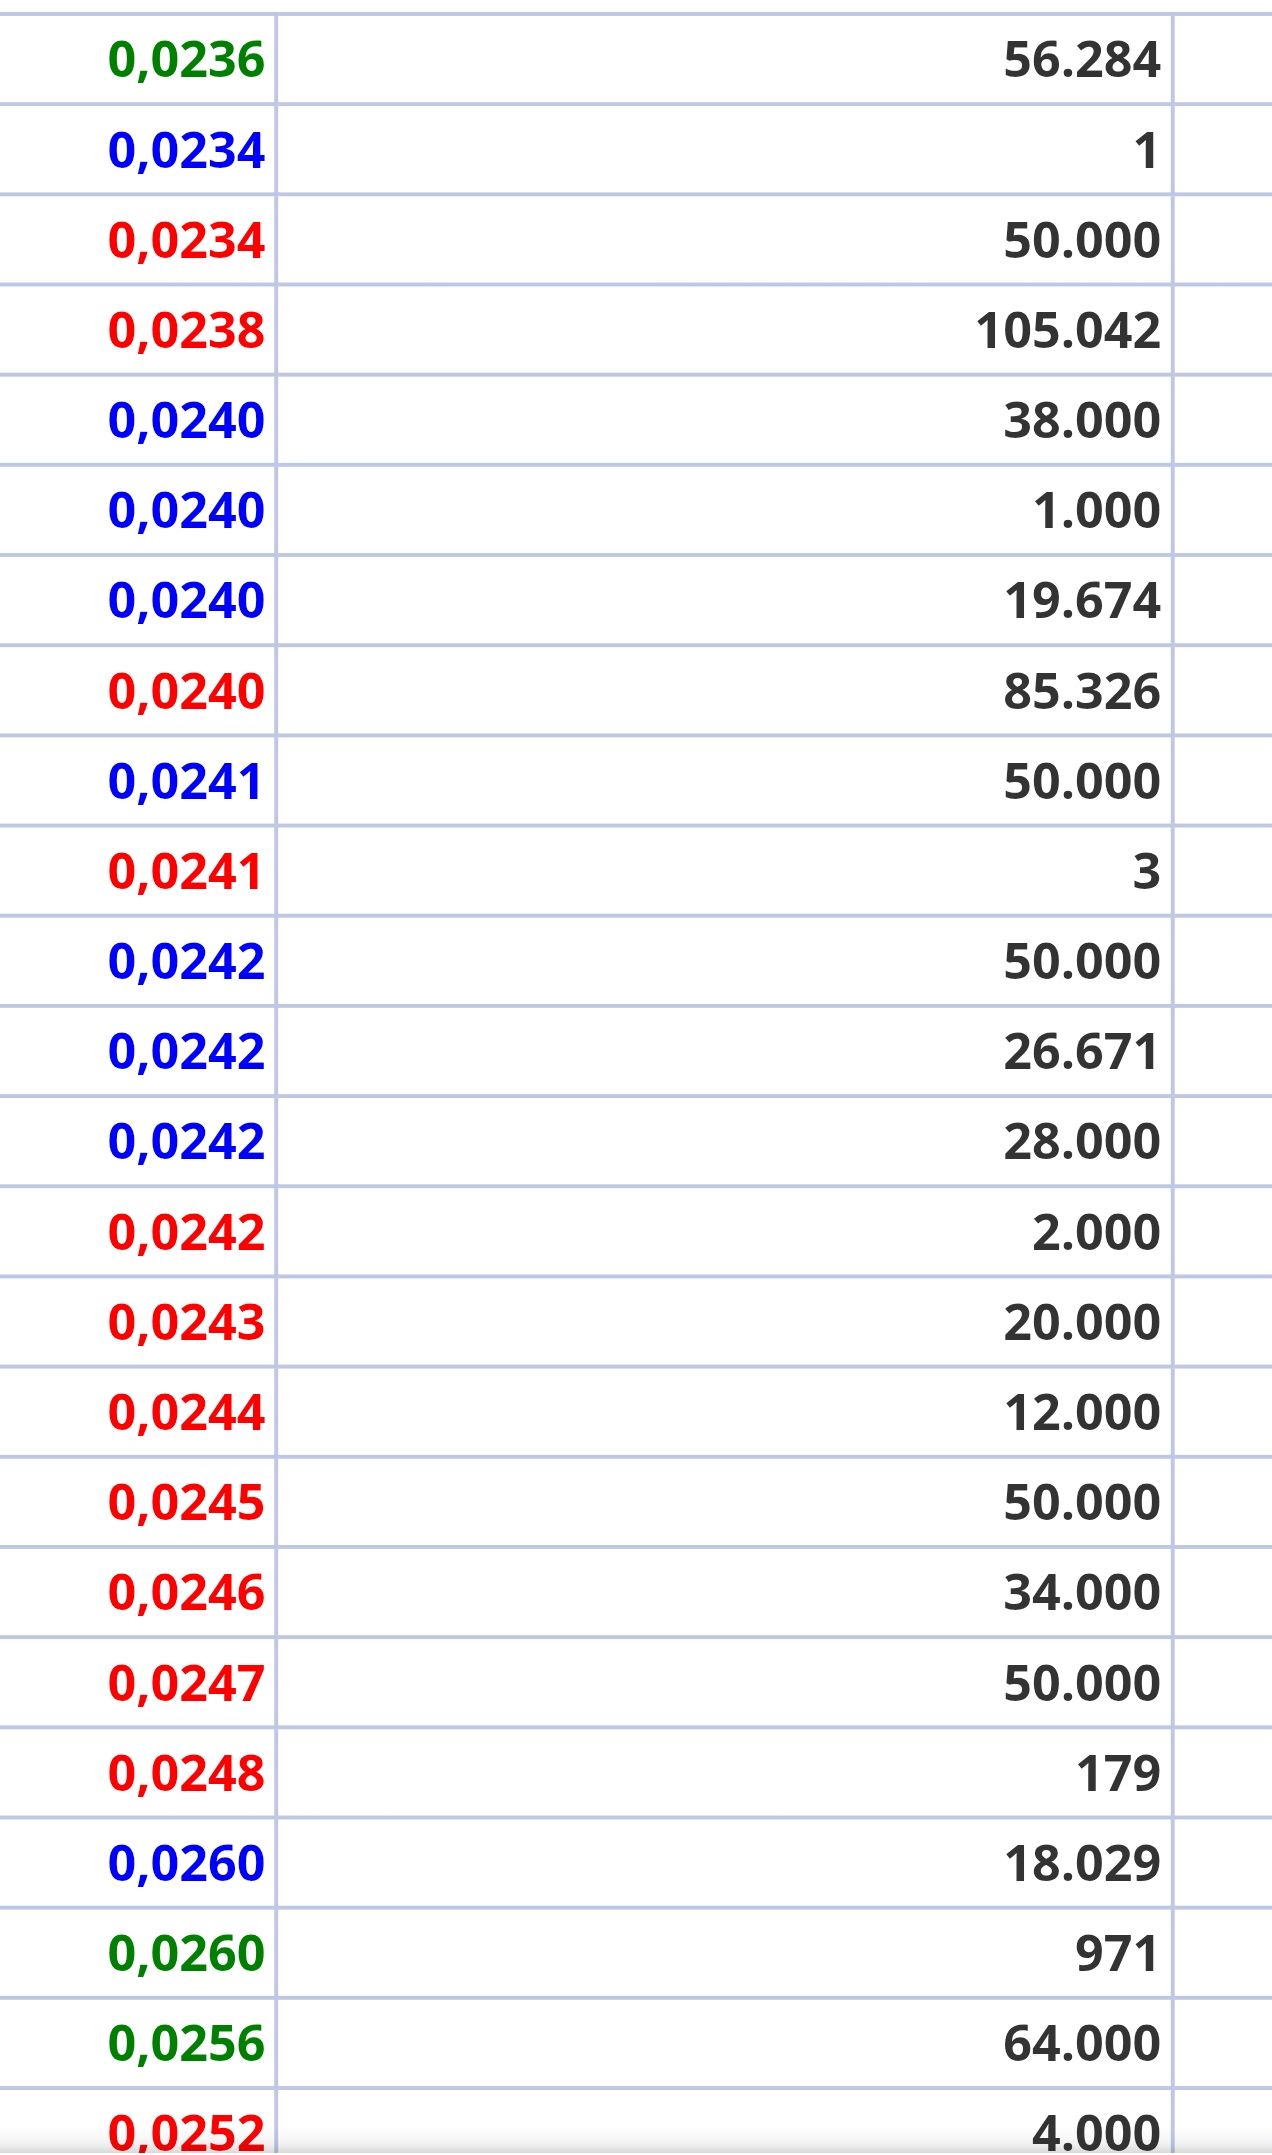Click the volume 26.671

pos(1081,1052)
